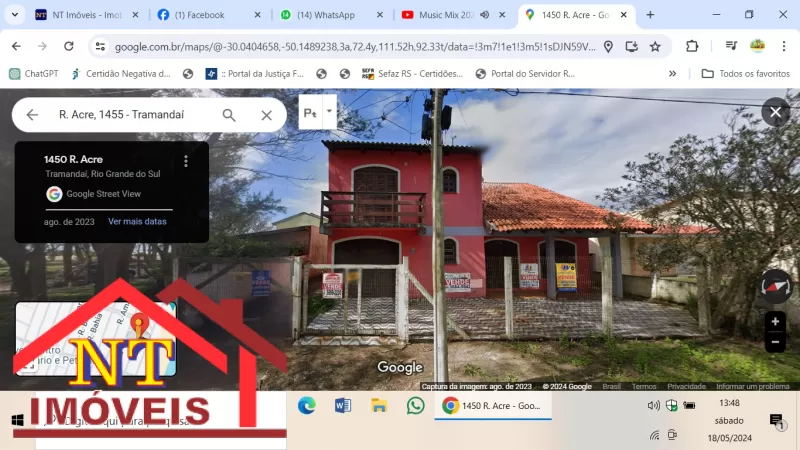The height and width of the screenshot is (450, 800).
Task: Go forward in browser history
Action: pos(42,46)
